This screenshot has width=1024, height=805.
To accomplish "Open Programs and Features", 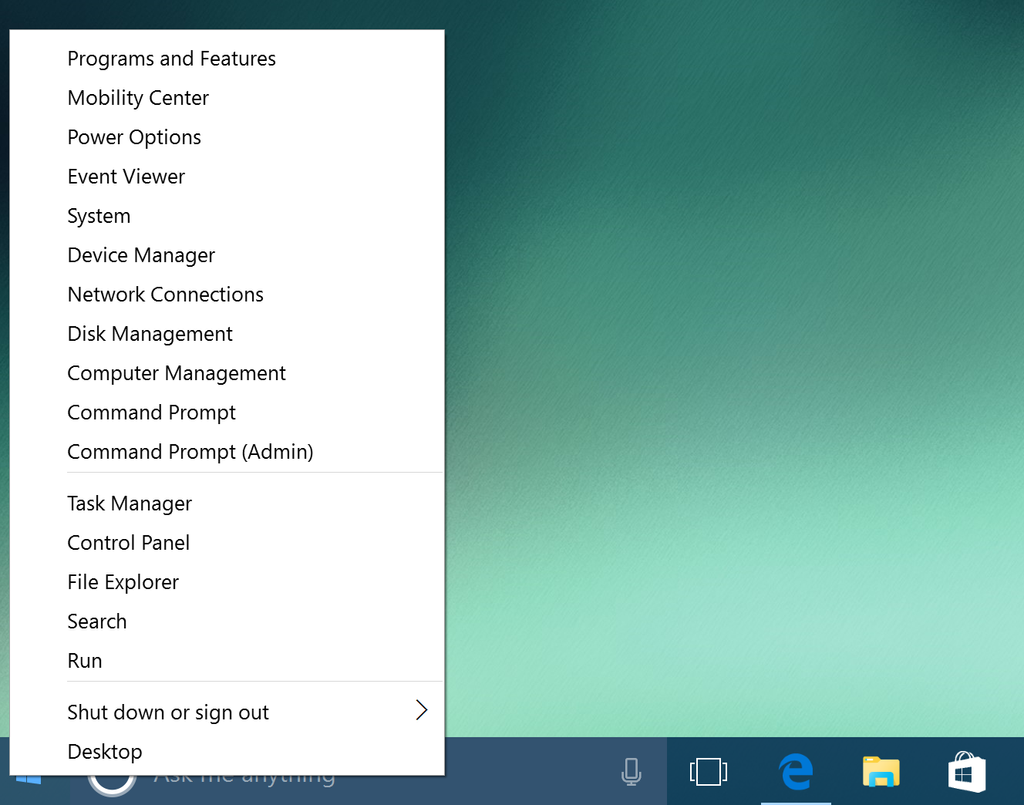I will [171, 58].
